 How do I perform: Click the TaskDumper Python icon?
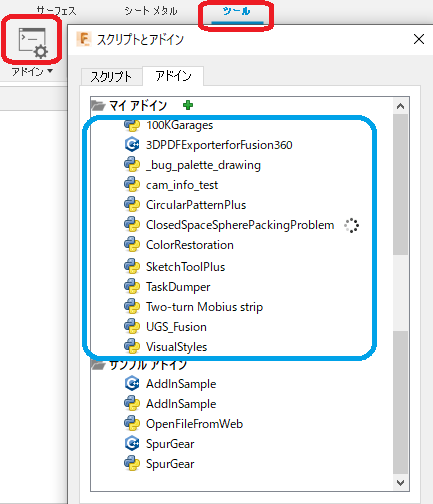click(x=132, y=287)
